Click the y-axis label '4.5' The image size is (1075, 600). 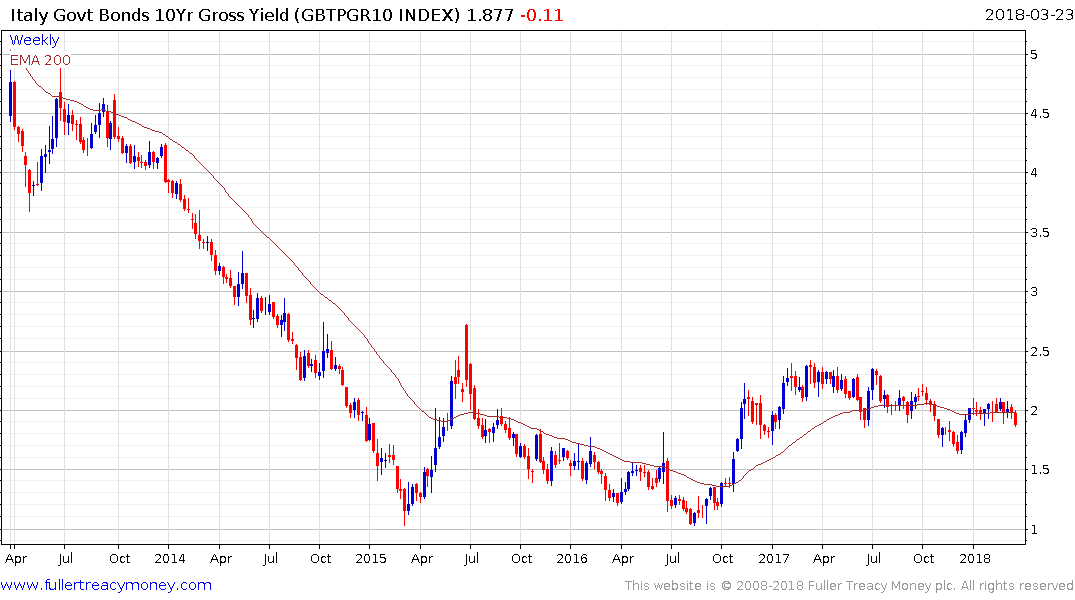click(x=1039, y=114)
